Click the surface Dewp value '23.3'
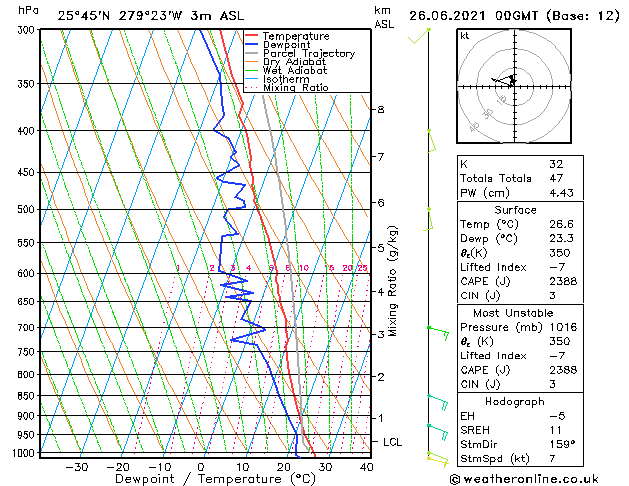This screenshot has width=629, height=486. (562, 238)
